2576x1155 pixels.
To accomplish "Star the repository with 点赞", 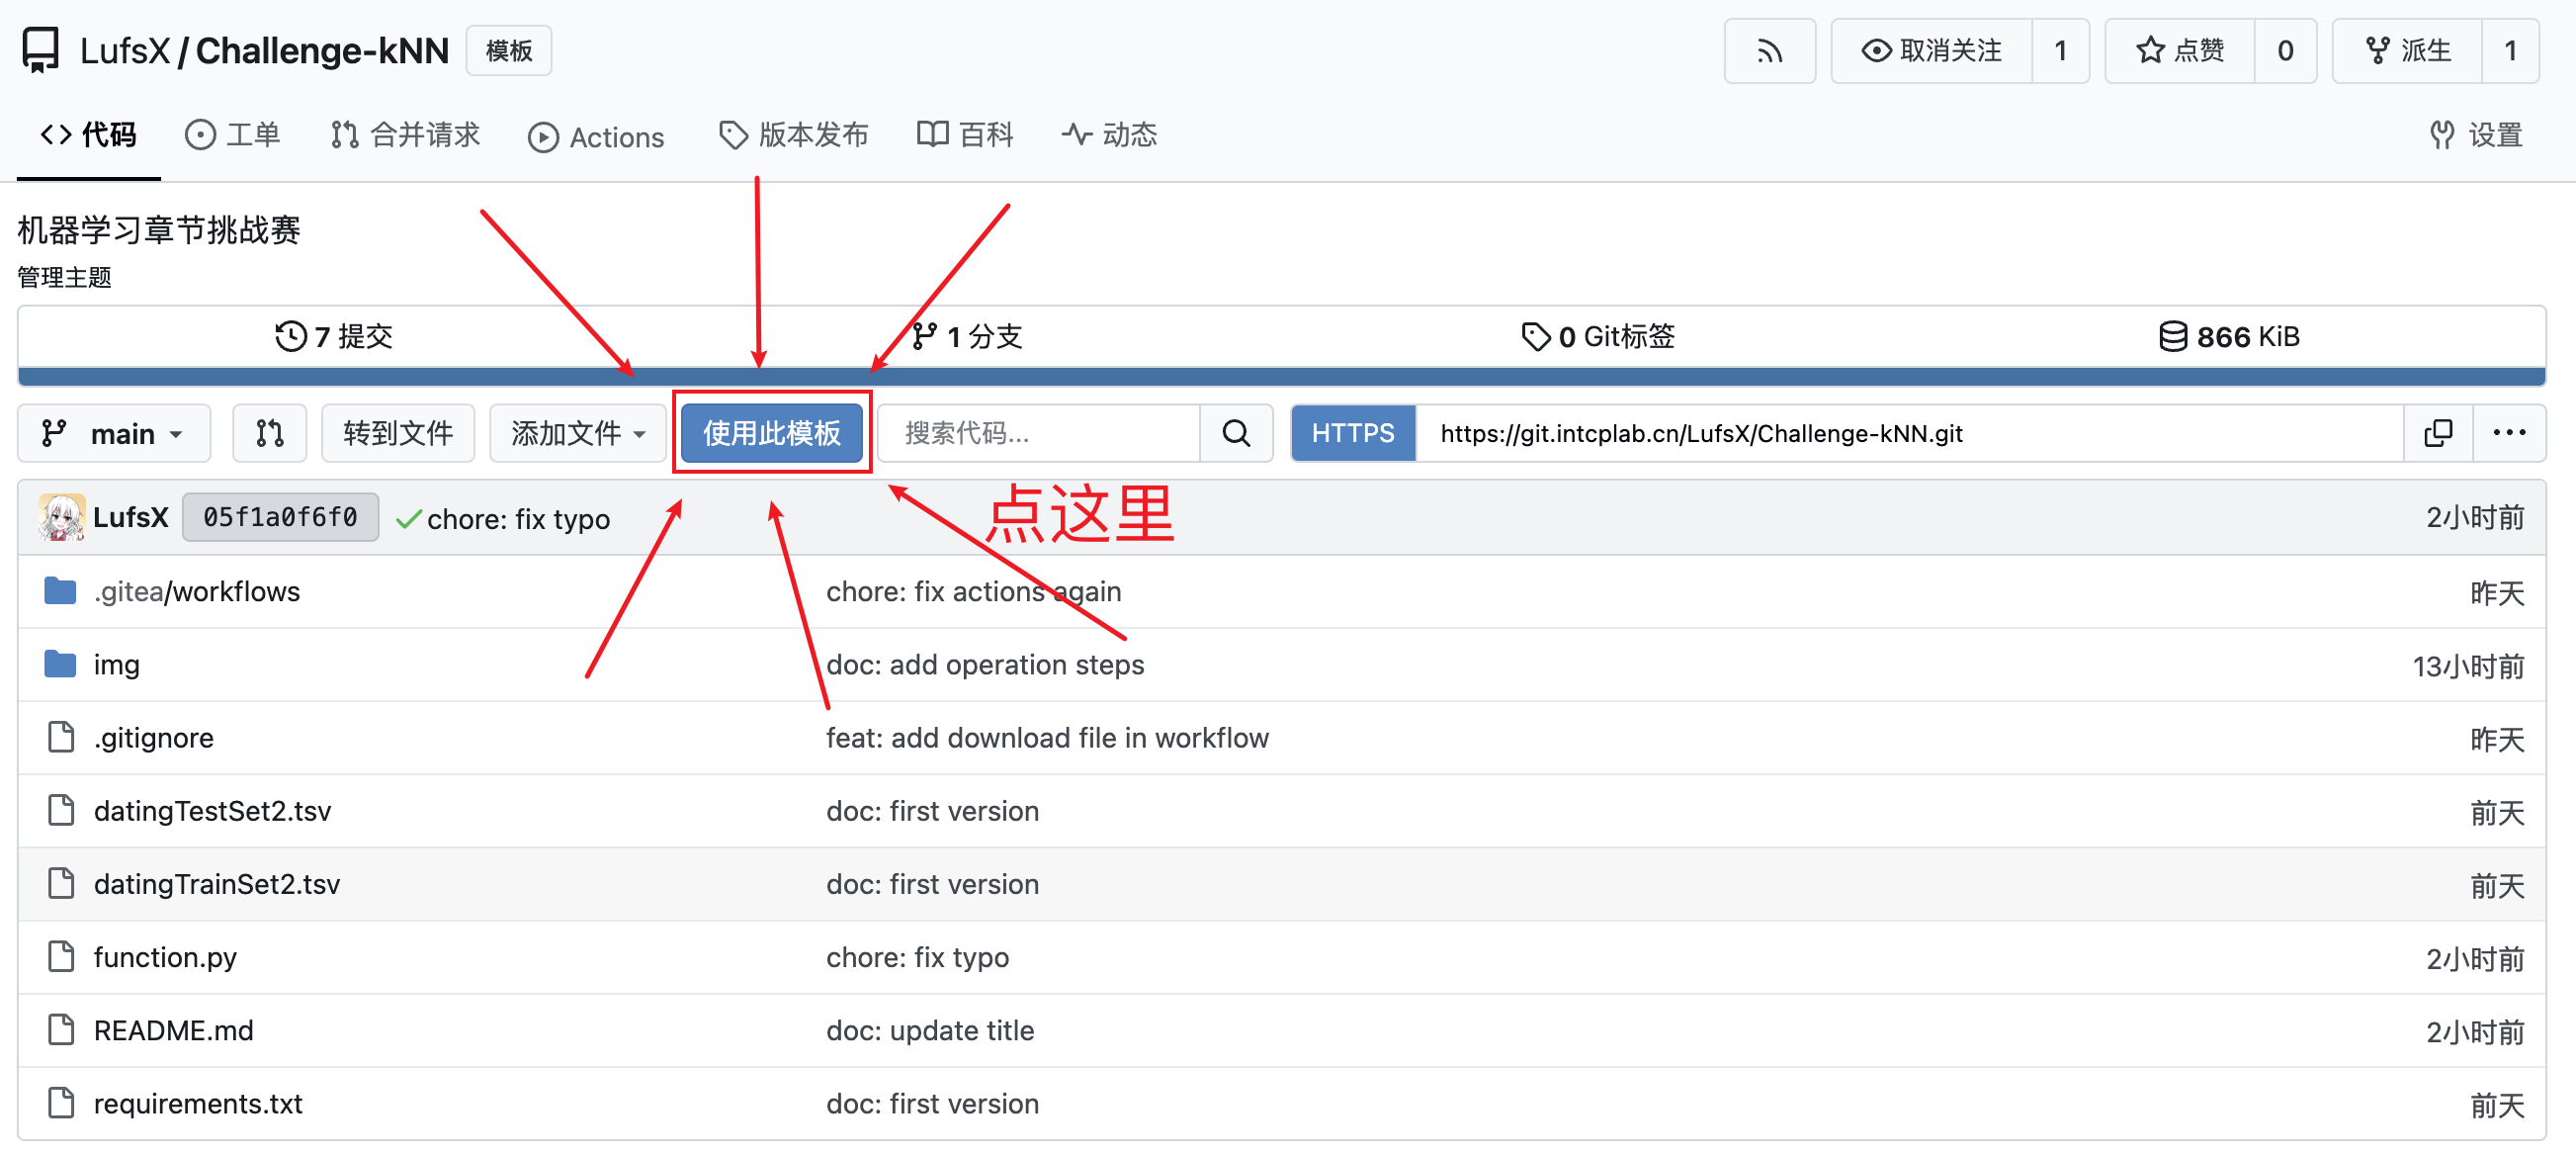I will coord(2180,51).
